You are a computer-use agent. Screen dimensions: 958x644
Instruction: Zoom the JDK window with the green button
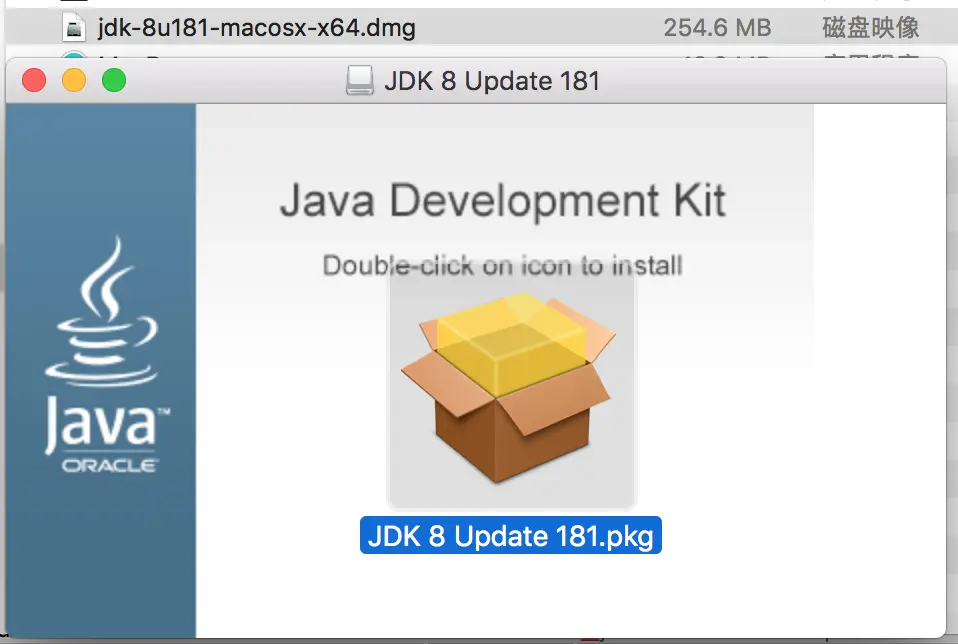[x=114, y=80]
